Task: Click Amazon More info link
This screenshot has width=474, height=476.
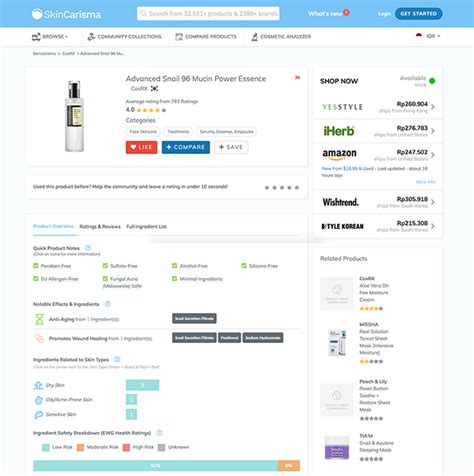Action: coord(425,182)
